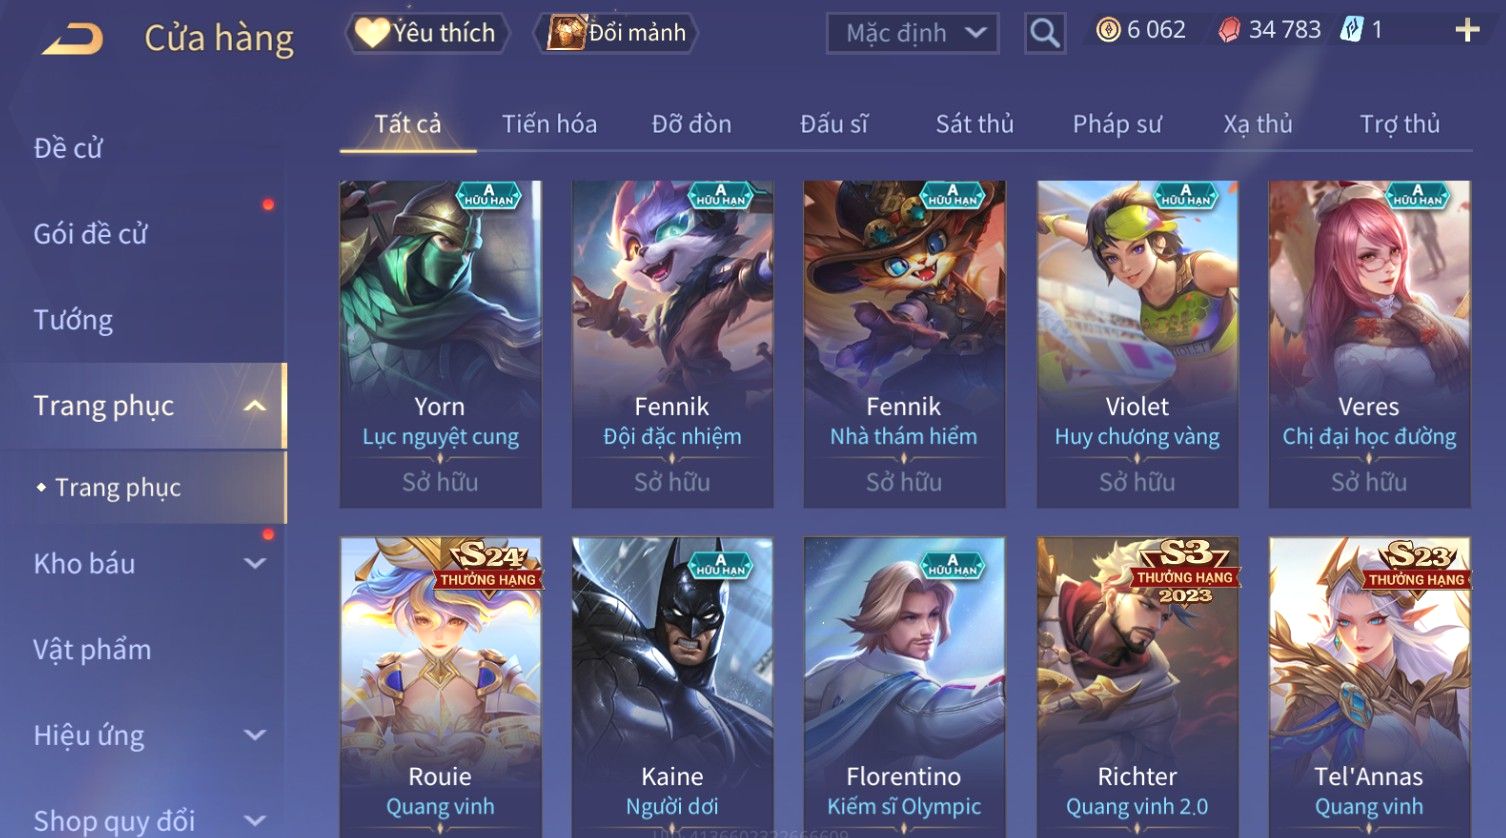Image resolution: width=1506 pixels, height=838 pixels.
Task: Tap the back arrow icon
Action: [72, 39]
